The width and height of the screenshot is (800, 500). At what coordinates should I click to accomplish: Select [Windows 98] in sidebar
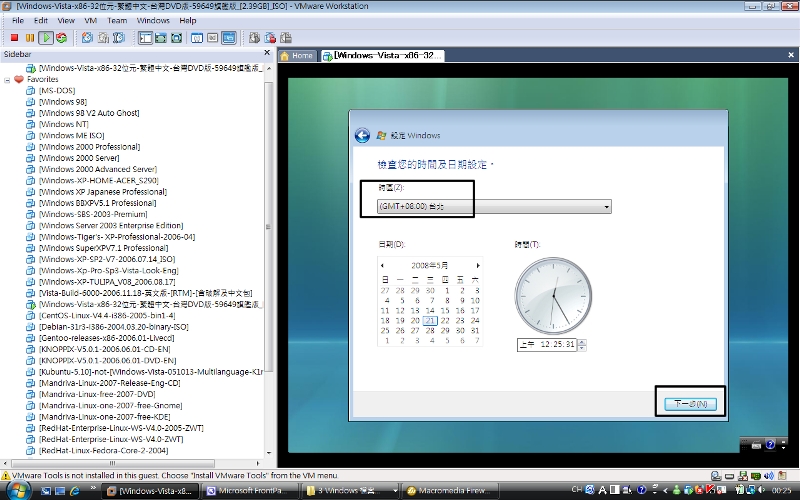pyautogui.click(x=63, y=102)
